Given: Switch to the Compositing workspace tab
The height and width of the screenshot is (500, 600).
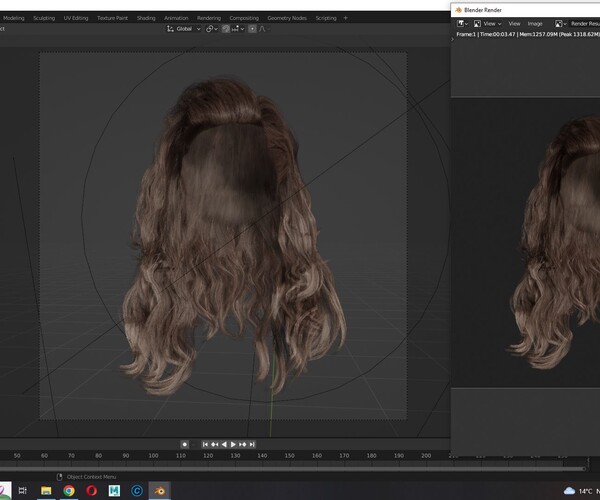Looking at the screenshot, I should pyautogui.click(x=244, y=18).
